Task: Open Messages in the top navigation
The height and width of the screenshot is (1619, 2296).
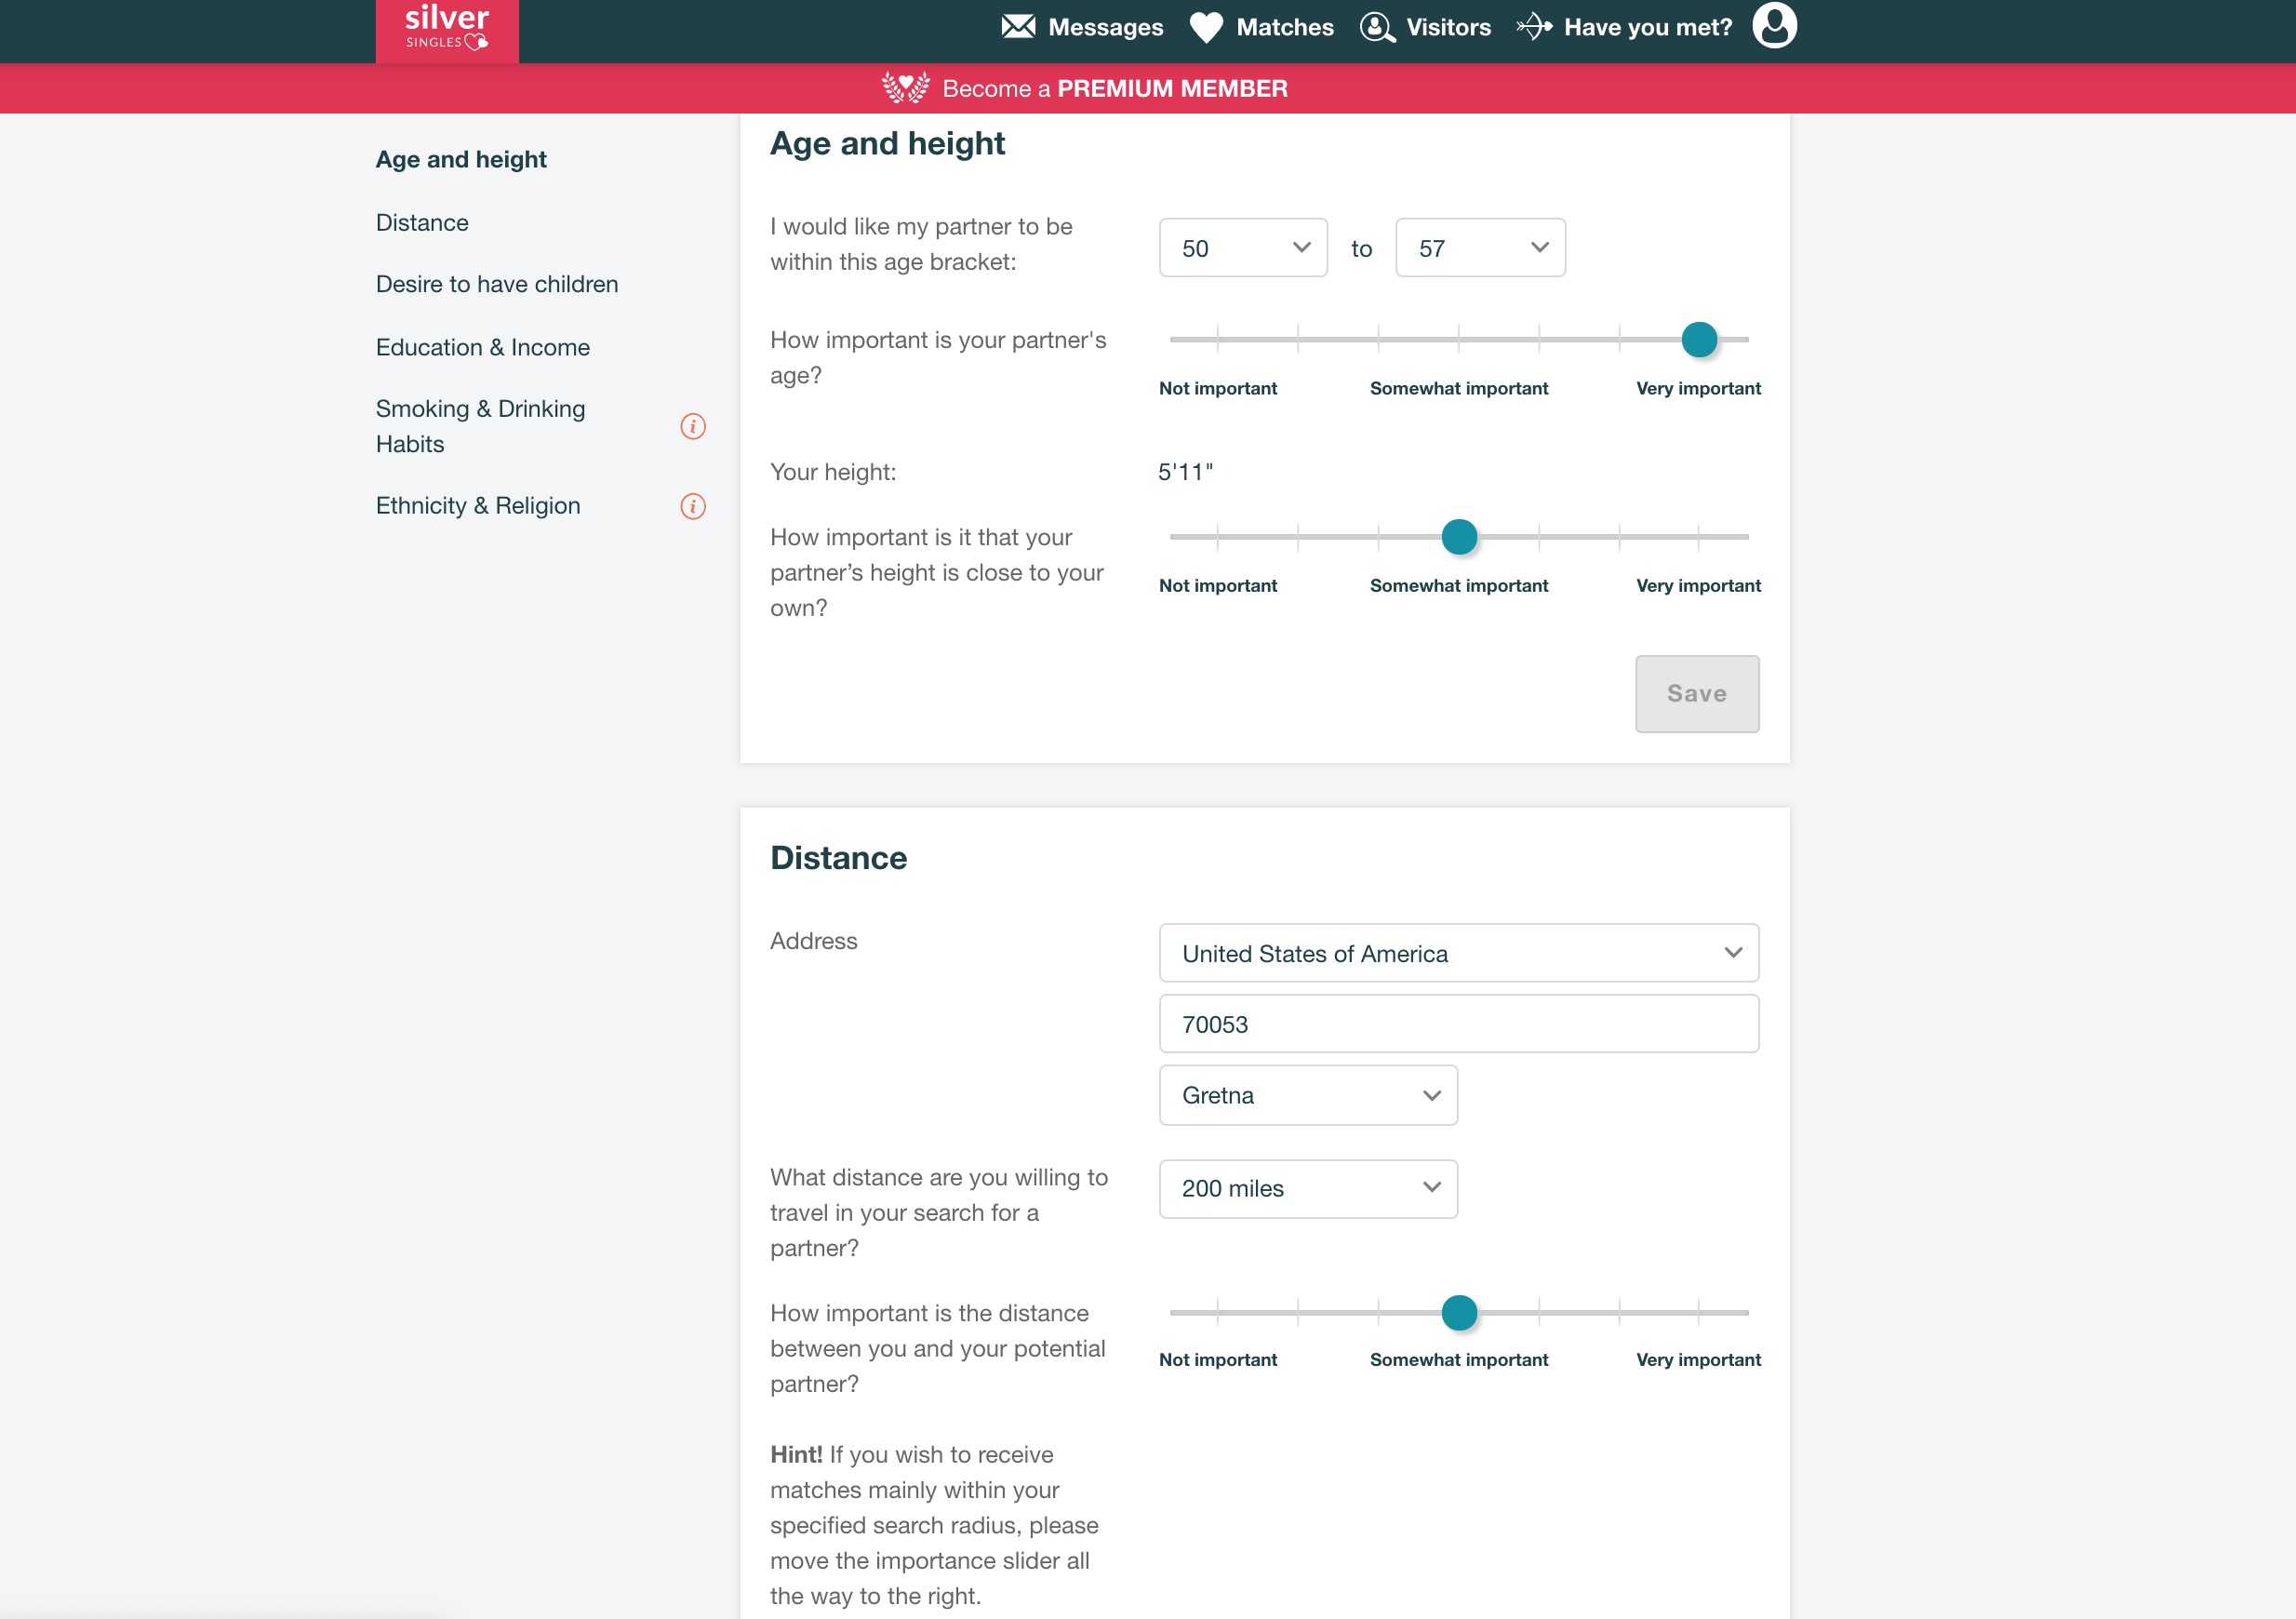Action: click(x=1105, y=27)
